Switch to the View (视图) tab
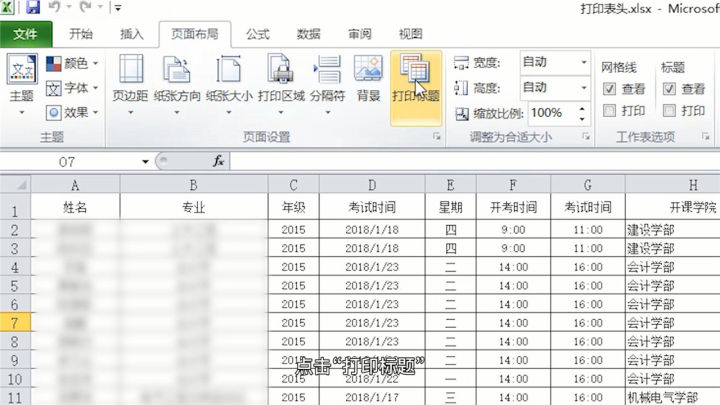The image size is (720, 405). (x=410, y=34)
